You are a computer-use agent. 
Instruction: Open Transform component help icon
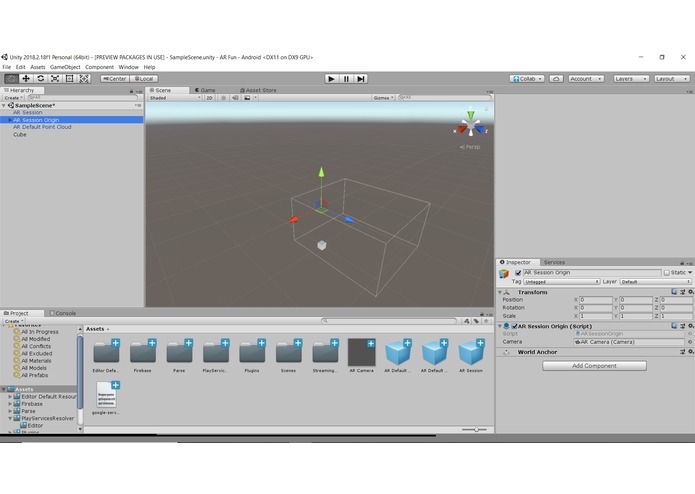tap(674, 292)
